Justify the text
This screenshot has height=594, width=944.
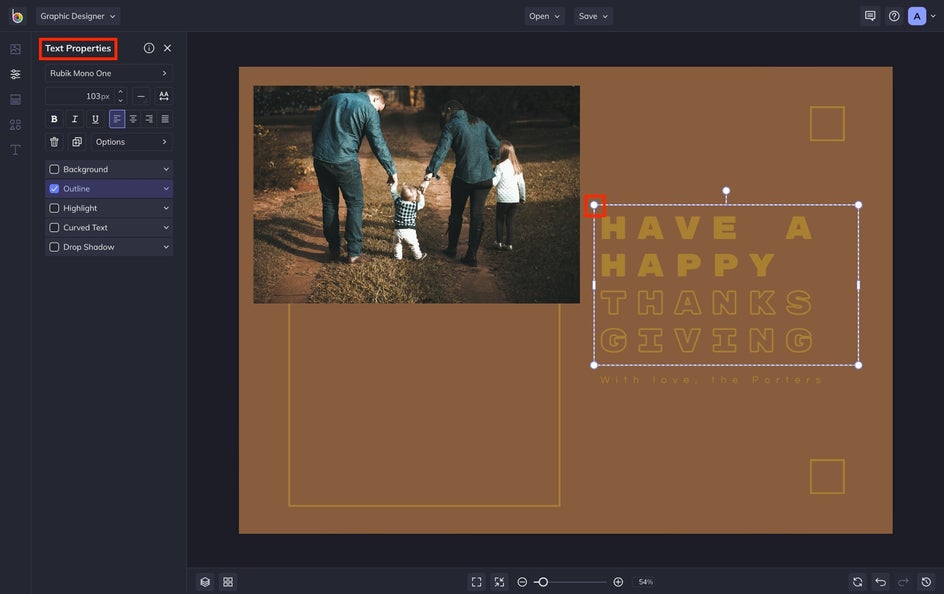[165, 119]
